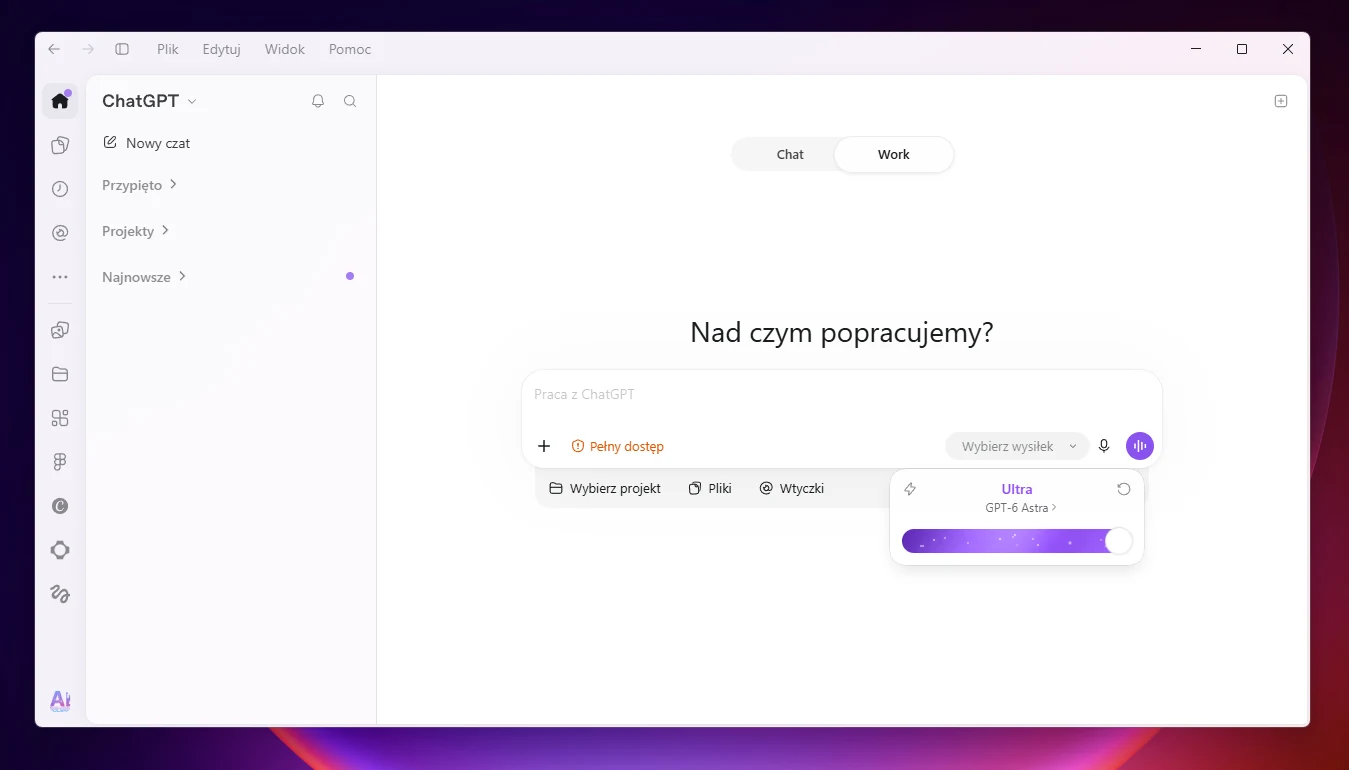The height and width of the screenshot is (770, 1349).
Task: Go back with the left arrow in title bar
Action: [x=54, y=49]
